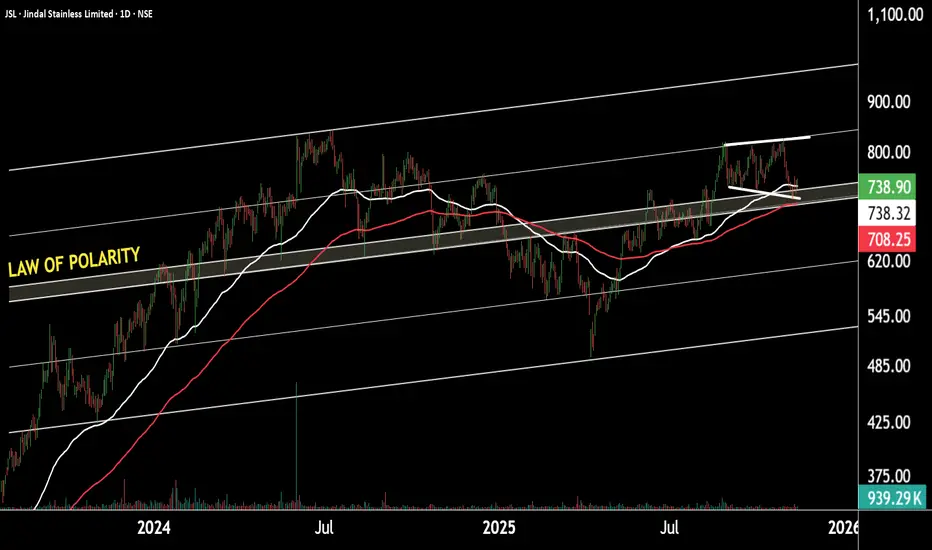Click the 375.00 price axis value

pos(889,476)
